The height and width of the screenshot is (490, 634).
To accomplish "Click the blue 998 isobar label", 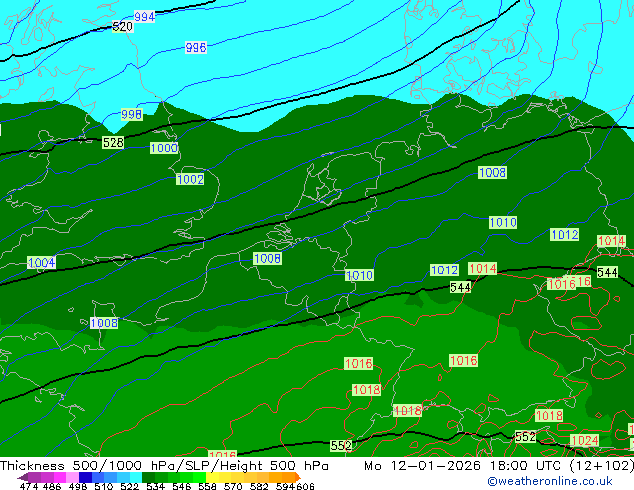I will (131, 114).
